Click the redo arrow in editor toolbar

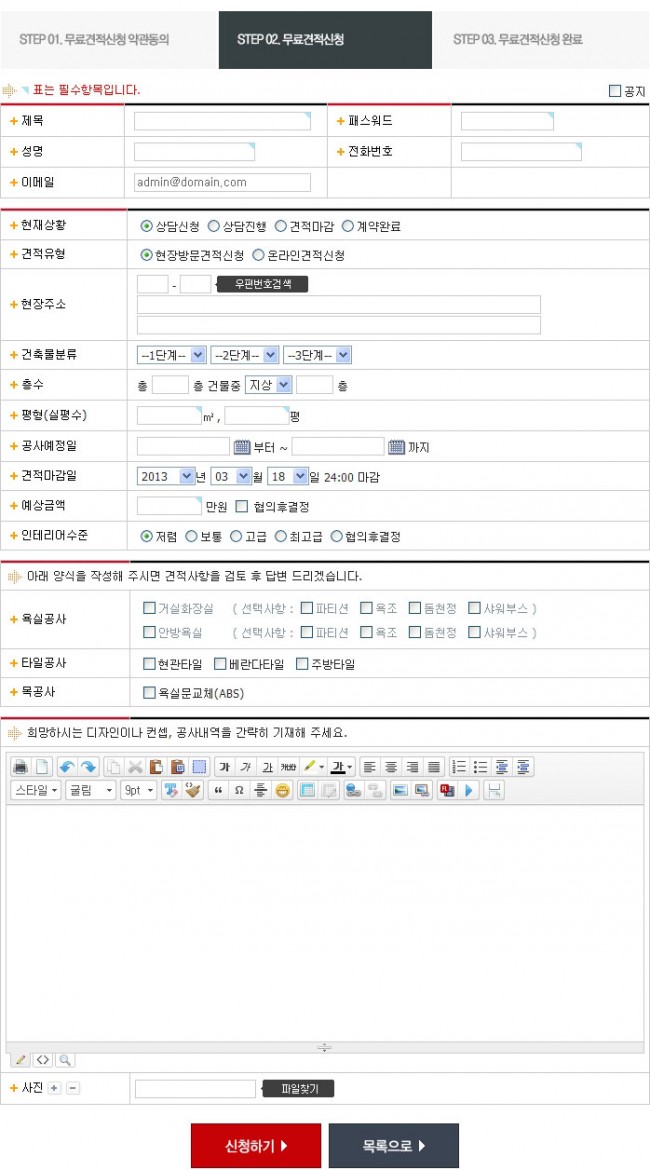pos(88,766)
